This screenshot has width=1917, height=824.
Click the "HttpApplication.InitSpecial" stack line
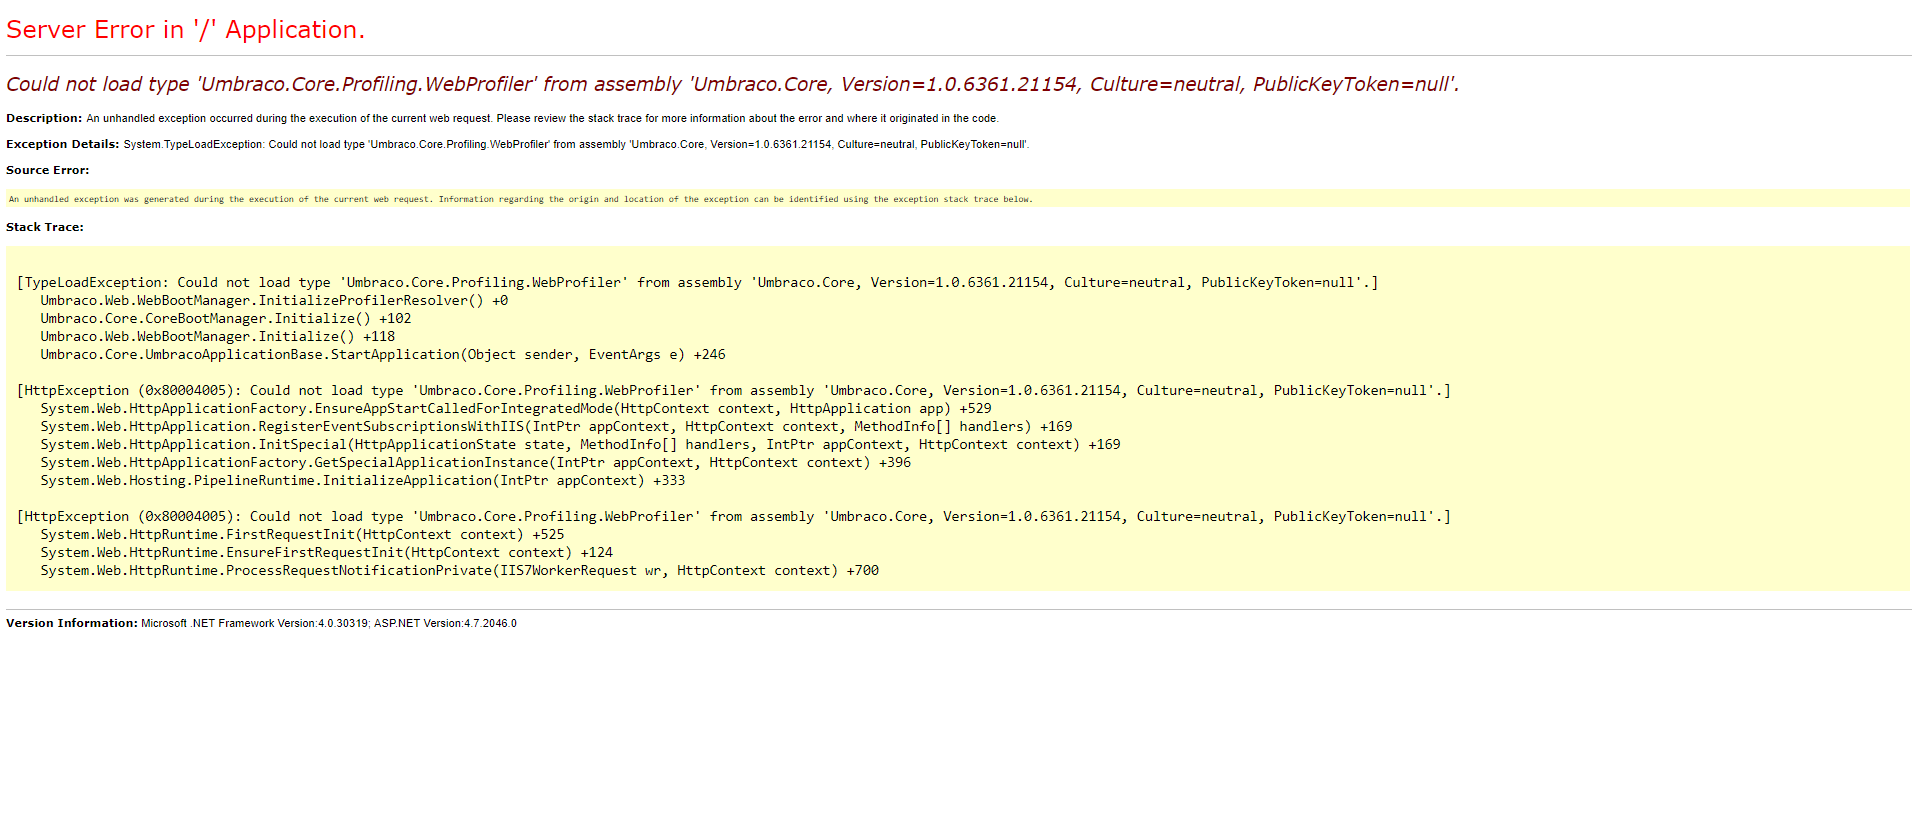580,445
